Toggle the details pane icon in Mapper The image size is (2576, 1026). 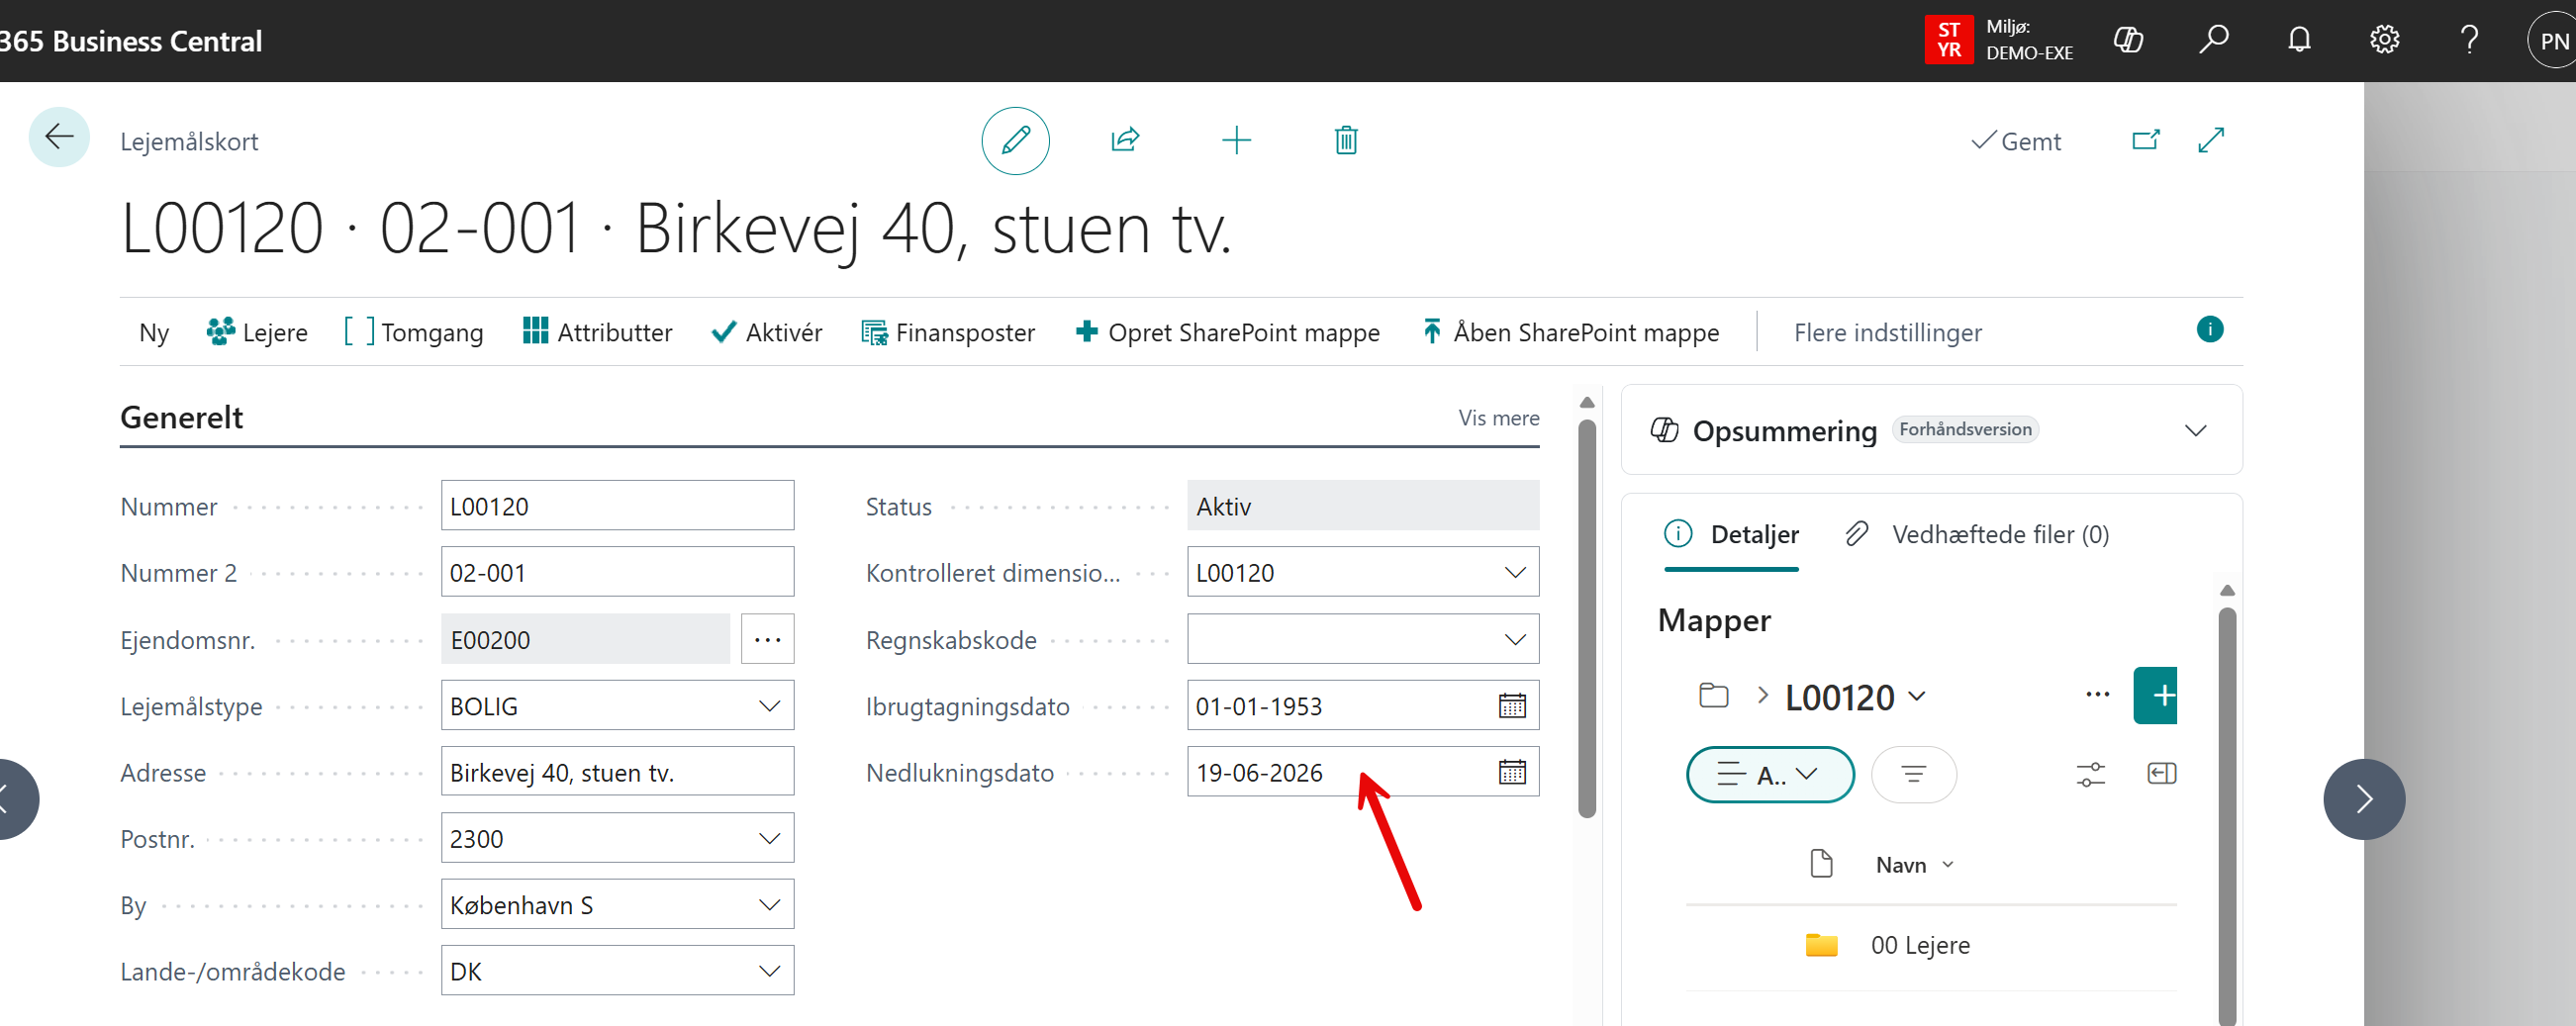click(x=2161, y=774)
